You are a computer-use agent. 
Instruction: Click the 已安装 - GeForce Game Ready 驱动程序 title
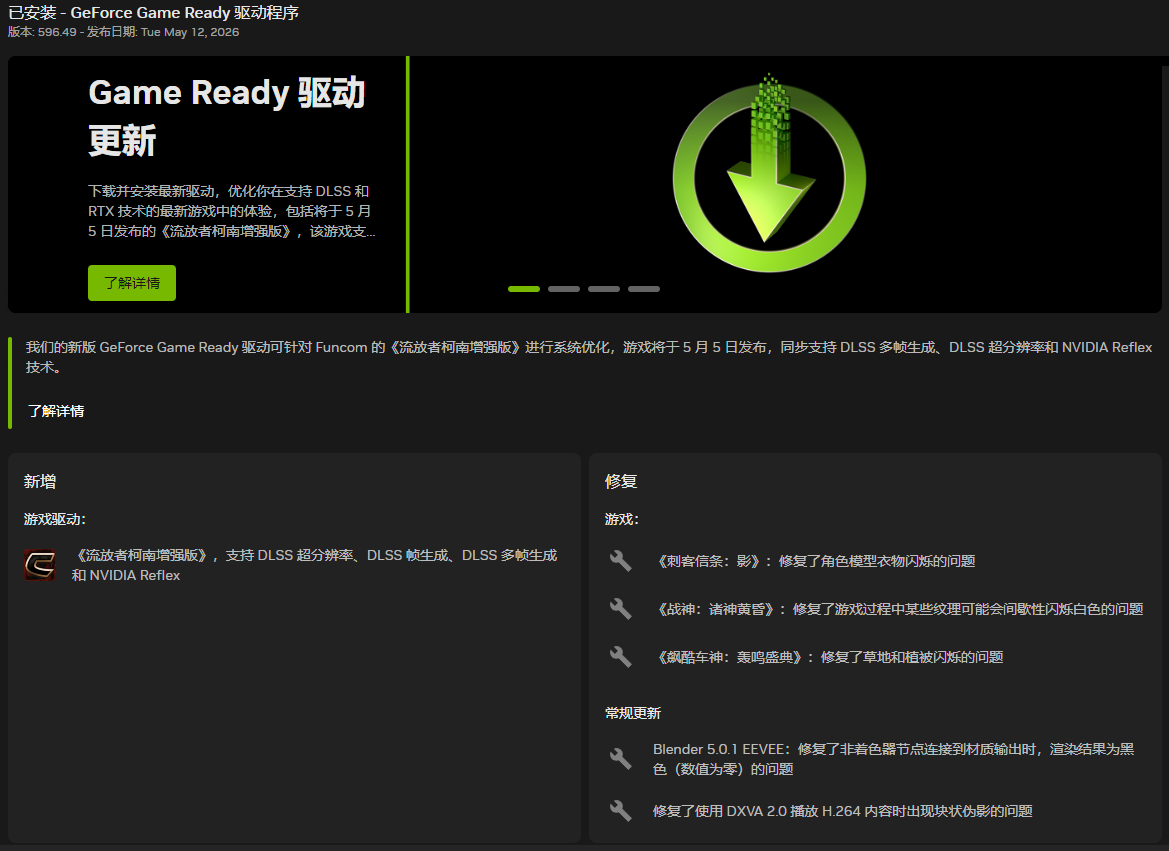tap(154, 13)
